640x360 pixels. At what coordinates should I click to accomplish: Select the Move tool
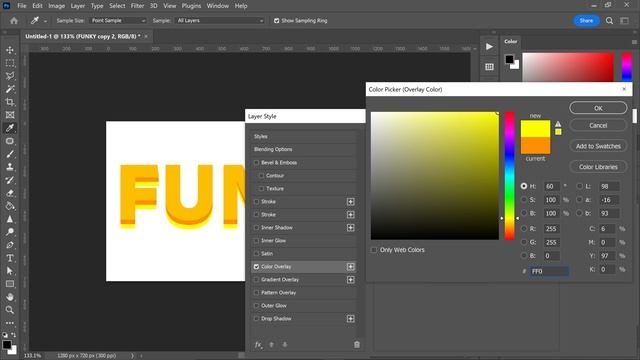click(10, 50)
